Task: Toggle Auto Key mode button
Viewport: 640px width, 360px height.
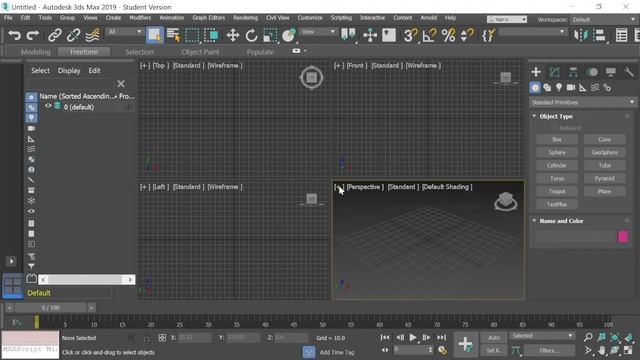Action: click(x=494, y=338)
